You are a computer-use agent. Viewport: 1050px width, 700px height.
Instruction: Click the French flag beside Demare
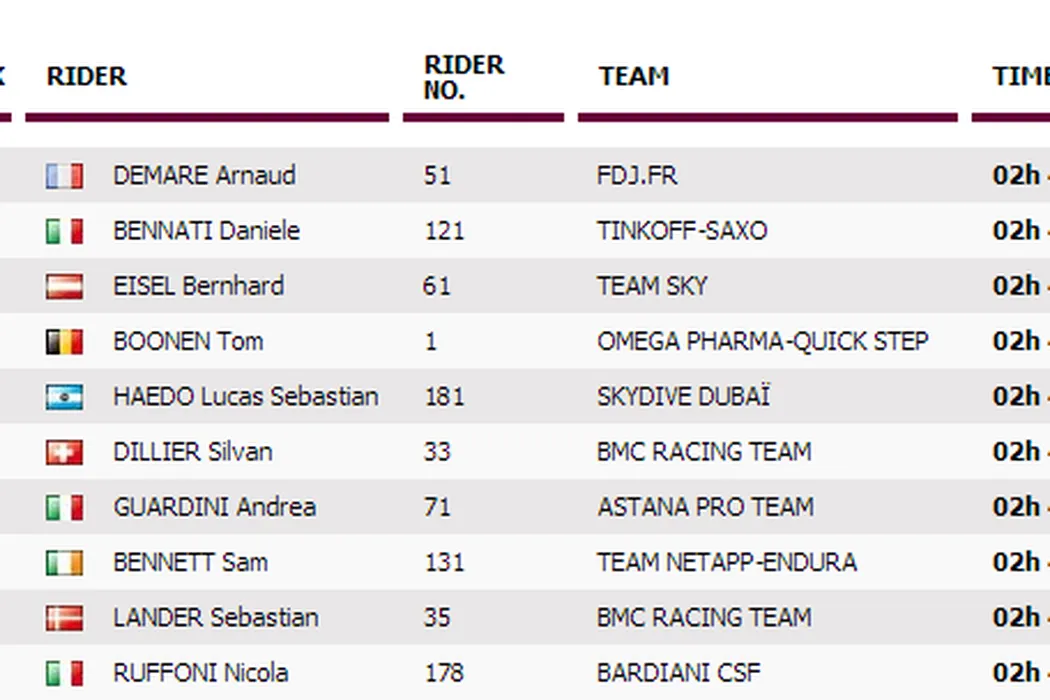point(64,176)
